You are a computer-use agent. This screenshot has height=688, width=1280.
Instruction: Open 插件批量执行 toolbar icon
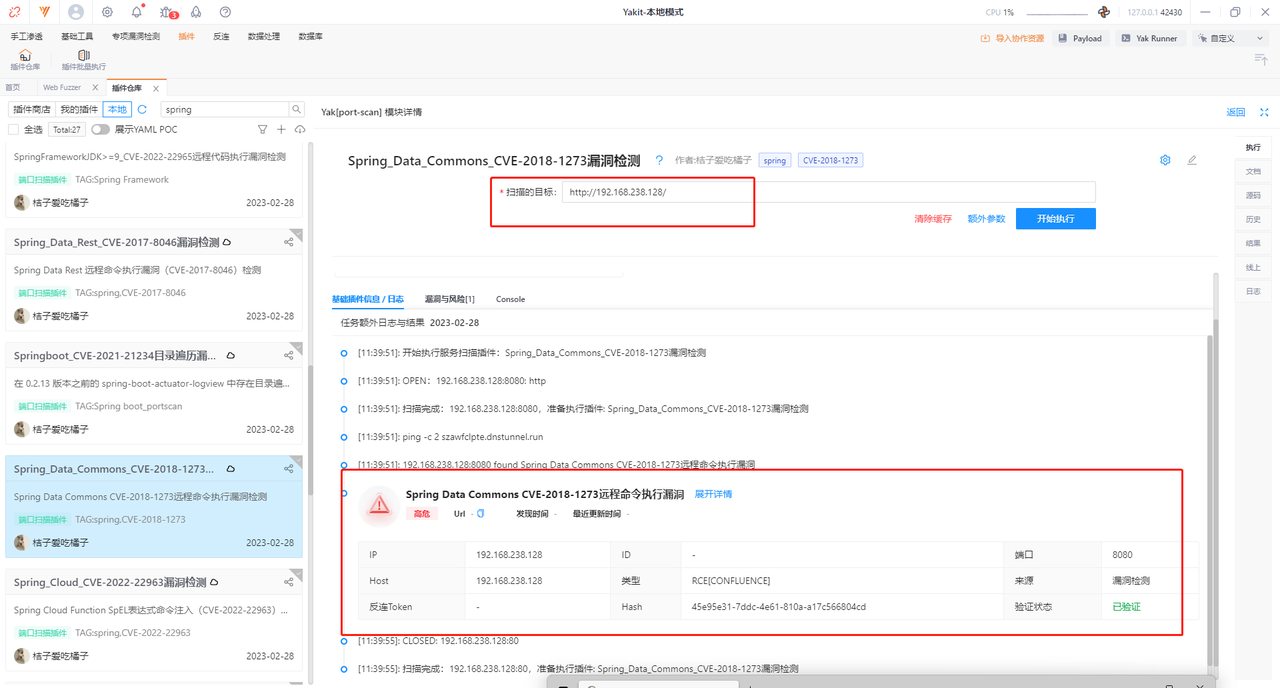click(84, 60)
